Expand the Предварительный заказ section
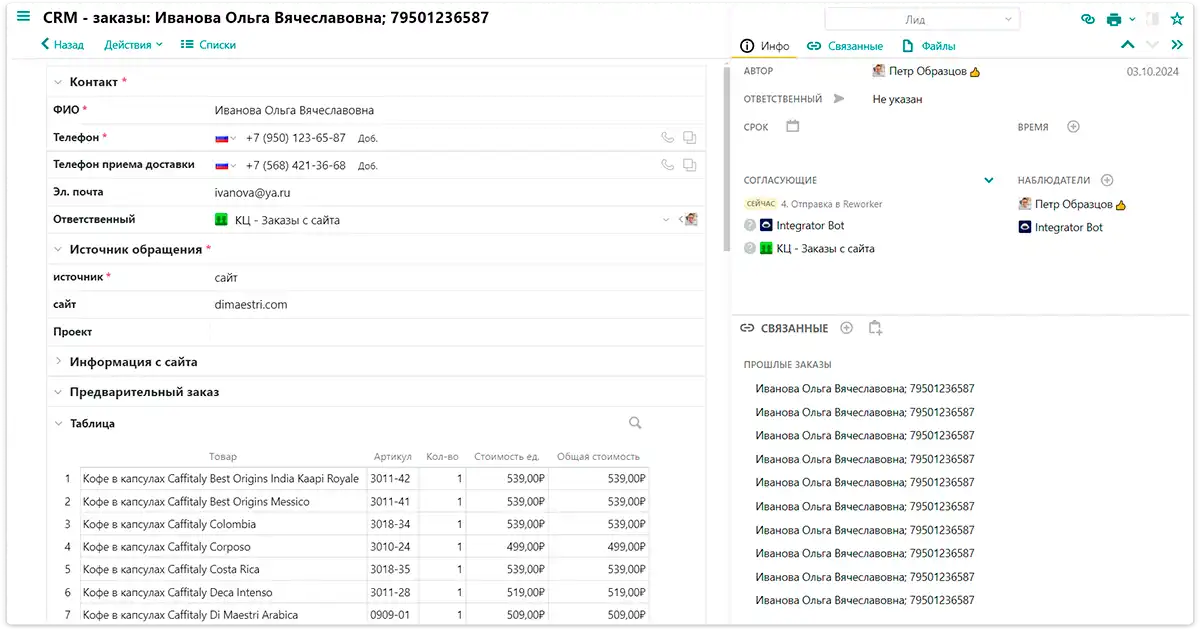1200x630 pixels. 59,392
